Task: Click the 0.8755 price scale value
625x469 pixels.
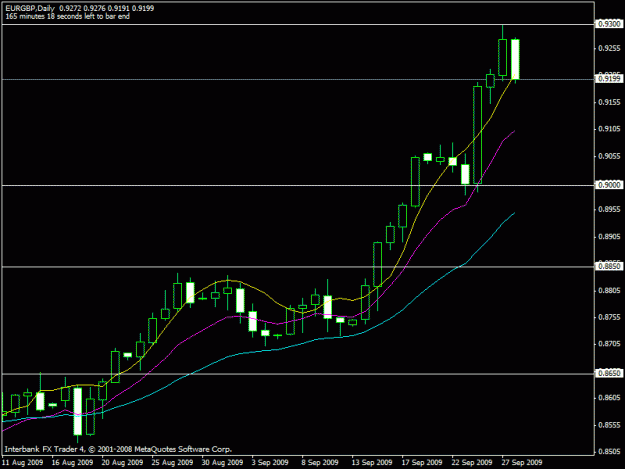Action: [x=609, y=317]
